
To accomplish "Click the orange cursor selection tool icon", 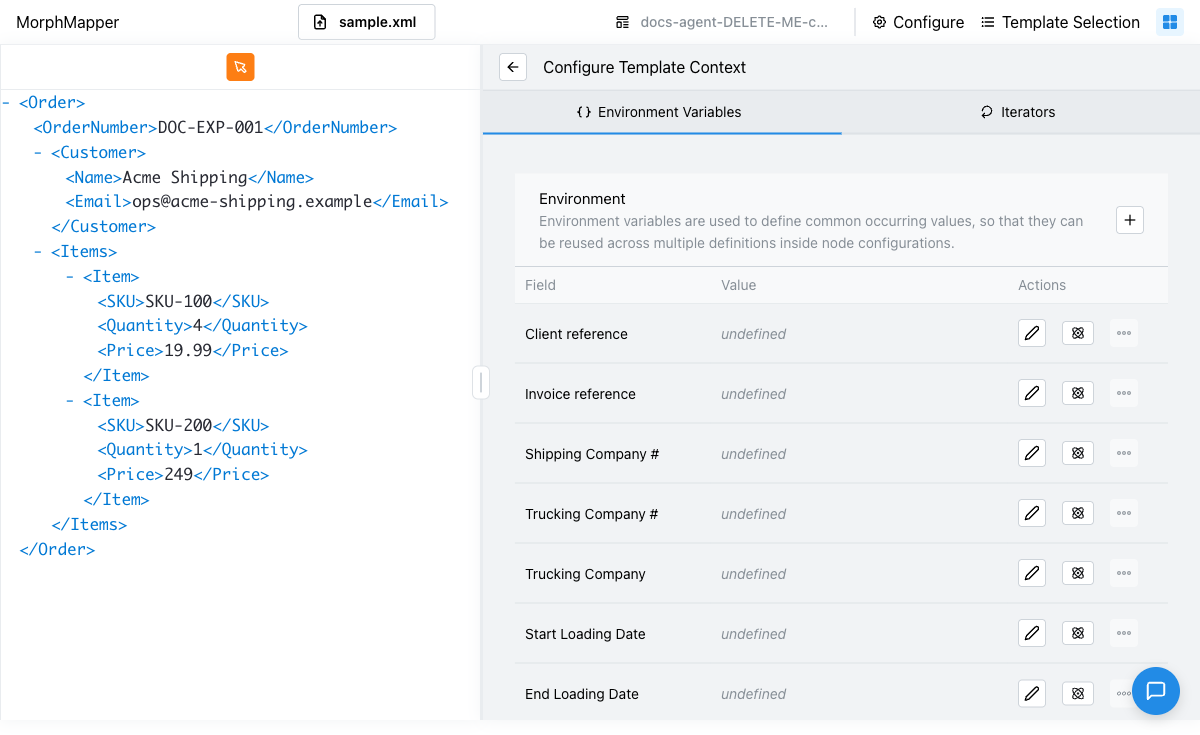I will click(x=240, y=67).
